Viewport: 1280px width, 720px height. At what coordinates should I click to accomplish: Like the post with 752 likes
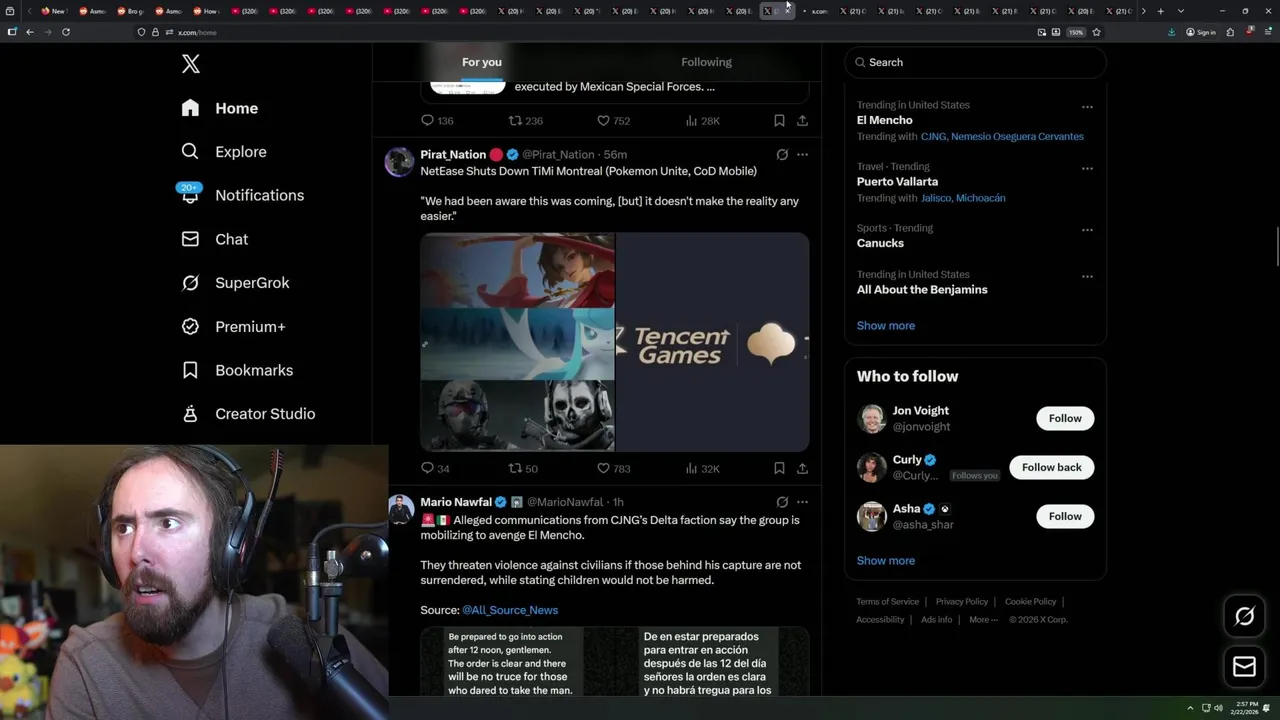613,121
